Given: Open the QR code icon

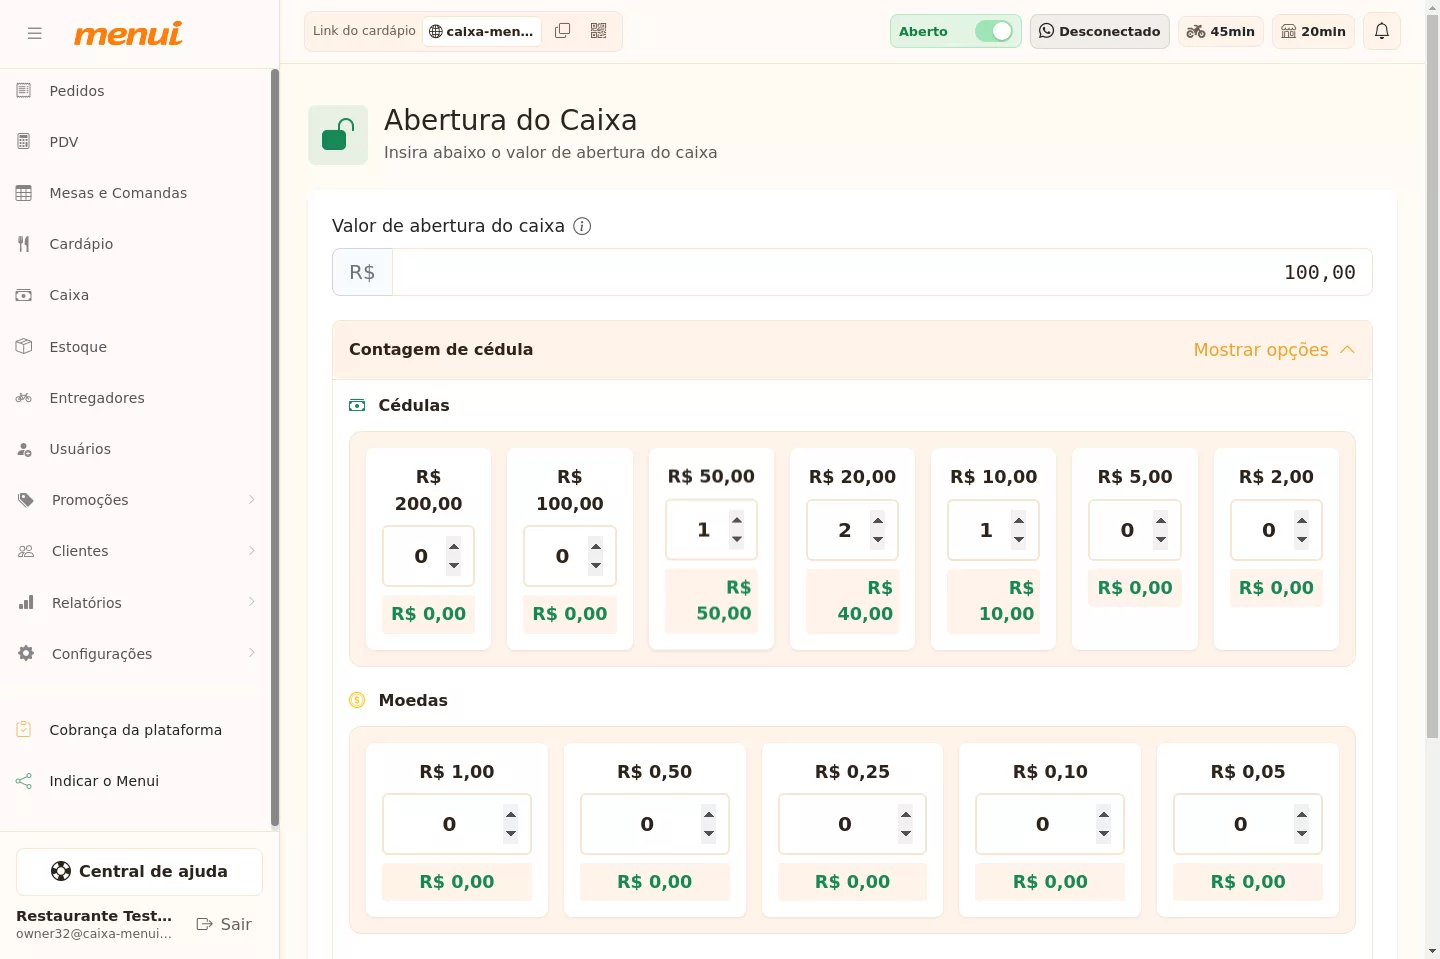Looking at the screenshot, I should point(599,31).
